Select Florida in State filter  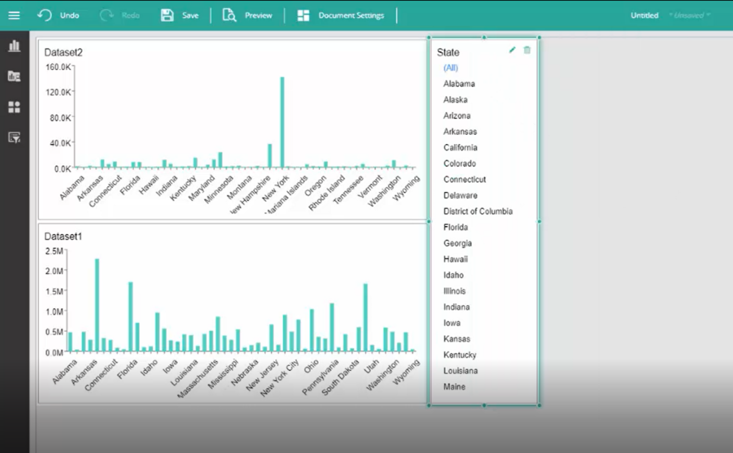[455, 227]
